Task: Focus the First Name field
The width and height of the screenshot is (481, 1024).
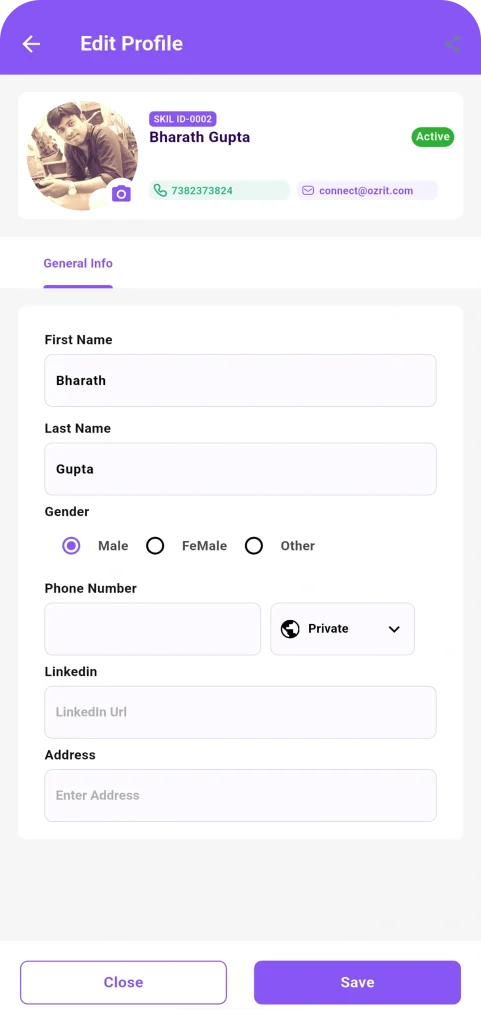Action: (240, 380)
